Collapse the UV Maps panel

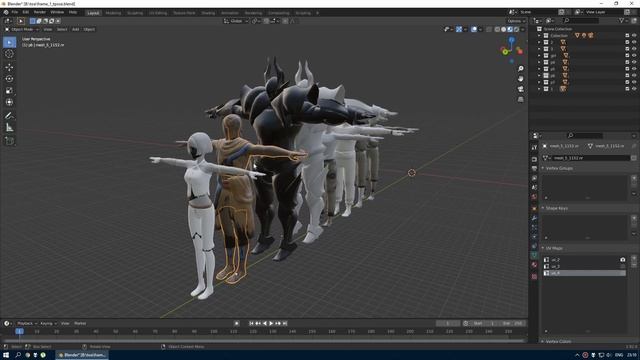(x=543, y=248)
